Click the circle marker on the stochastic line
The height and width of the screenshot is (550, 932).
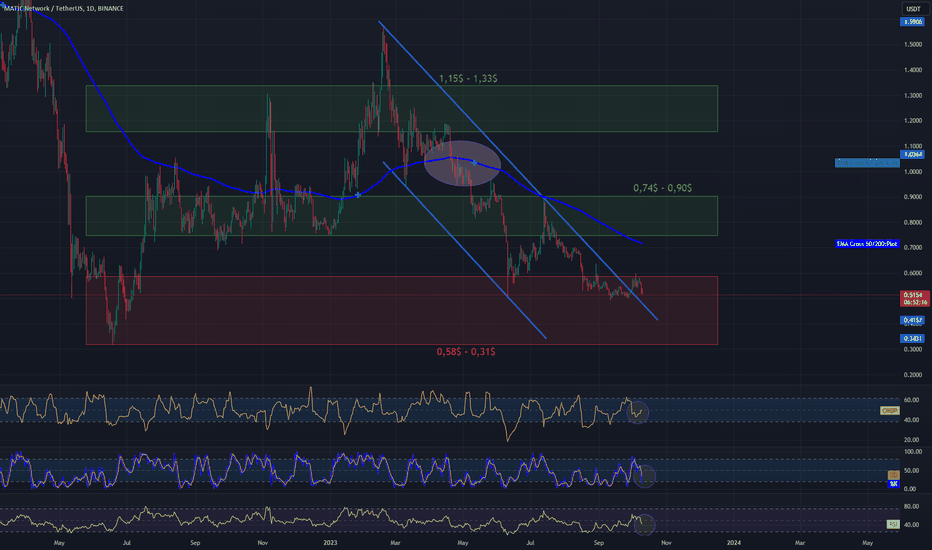pos(644,476)
